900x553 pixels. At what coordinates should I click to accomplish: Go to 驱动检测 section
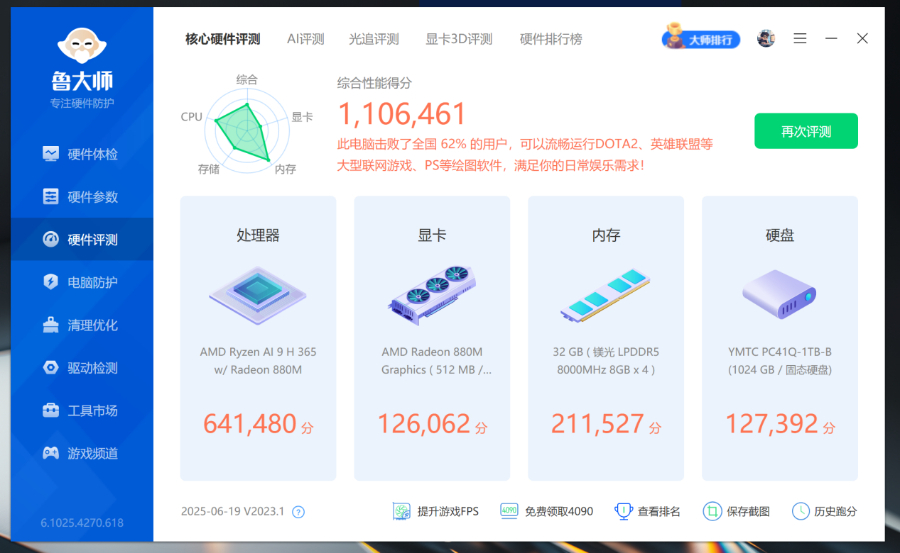click(81, 368)
